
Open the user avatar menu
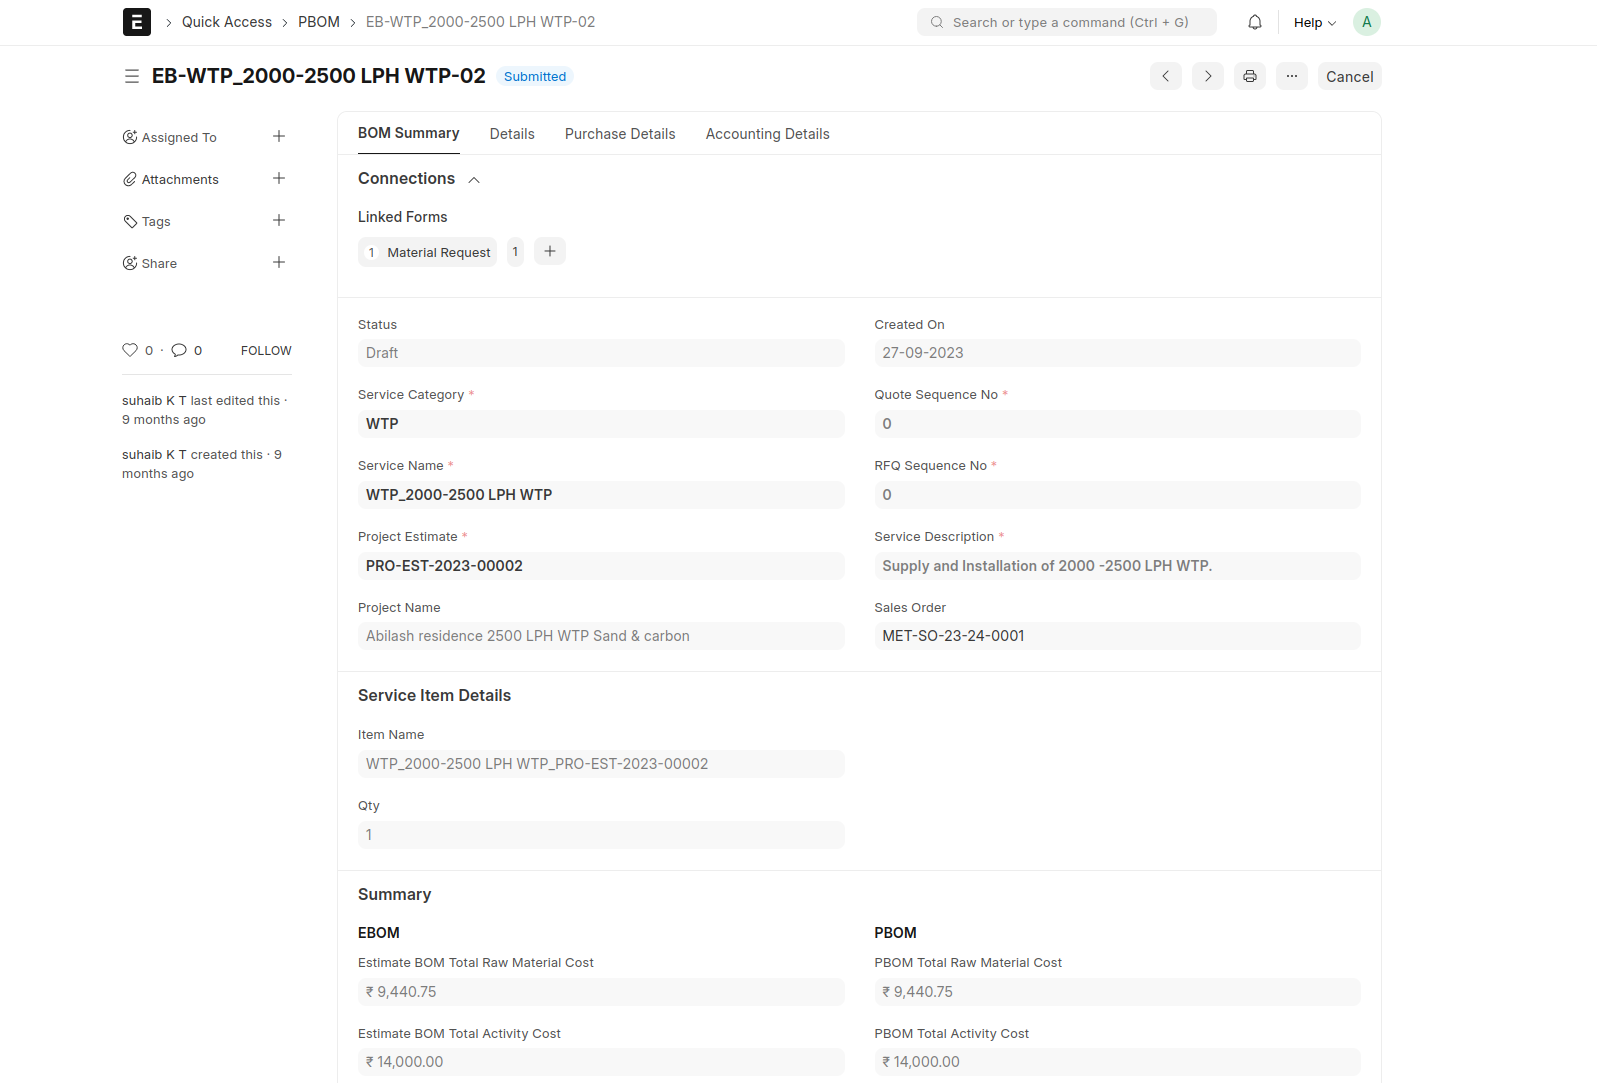(1366, 22)
